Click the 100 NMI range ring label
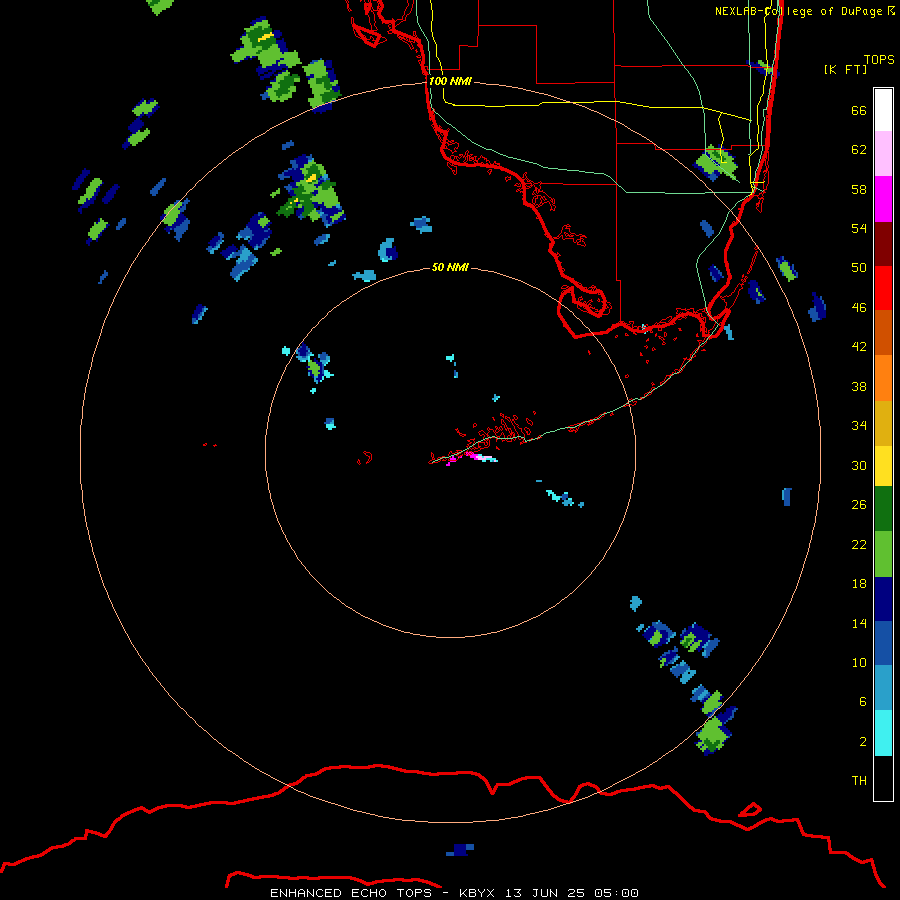 coord(450,81)
